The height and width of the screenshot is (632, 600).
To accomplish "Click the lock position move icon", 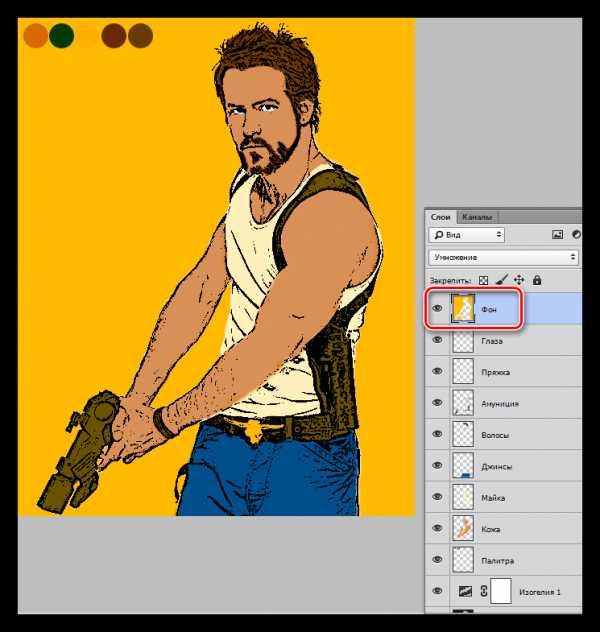I will [x=519, y=281].
